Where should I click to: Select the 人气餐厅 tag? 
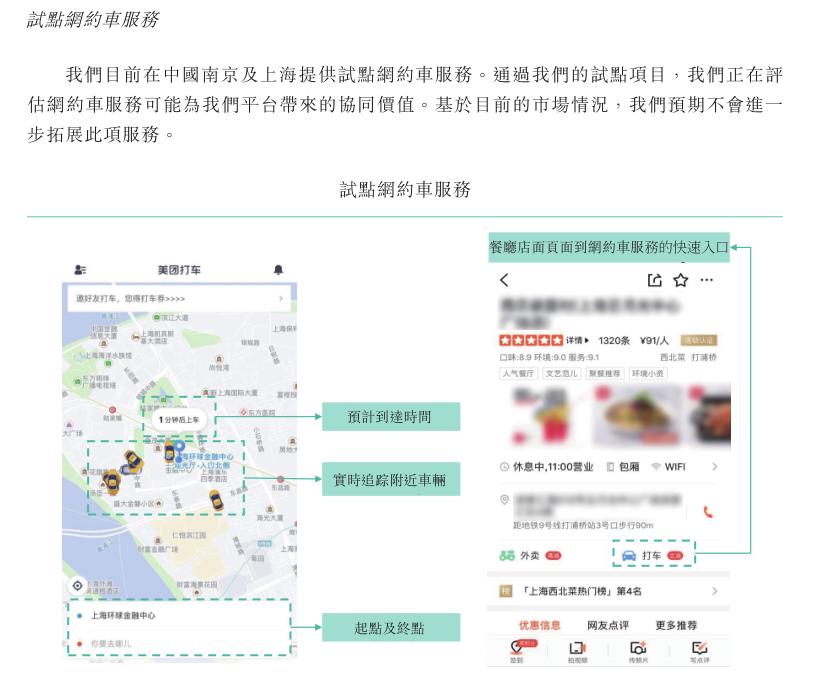(x=518, y=374)
